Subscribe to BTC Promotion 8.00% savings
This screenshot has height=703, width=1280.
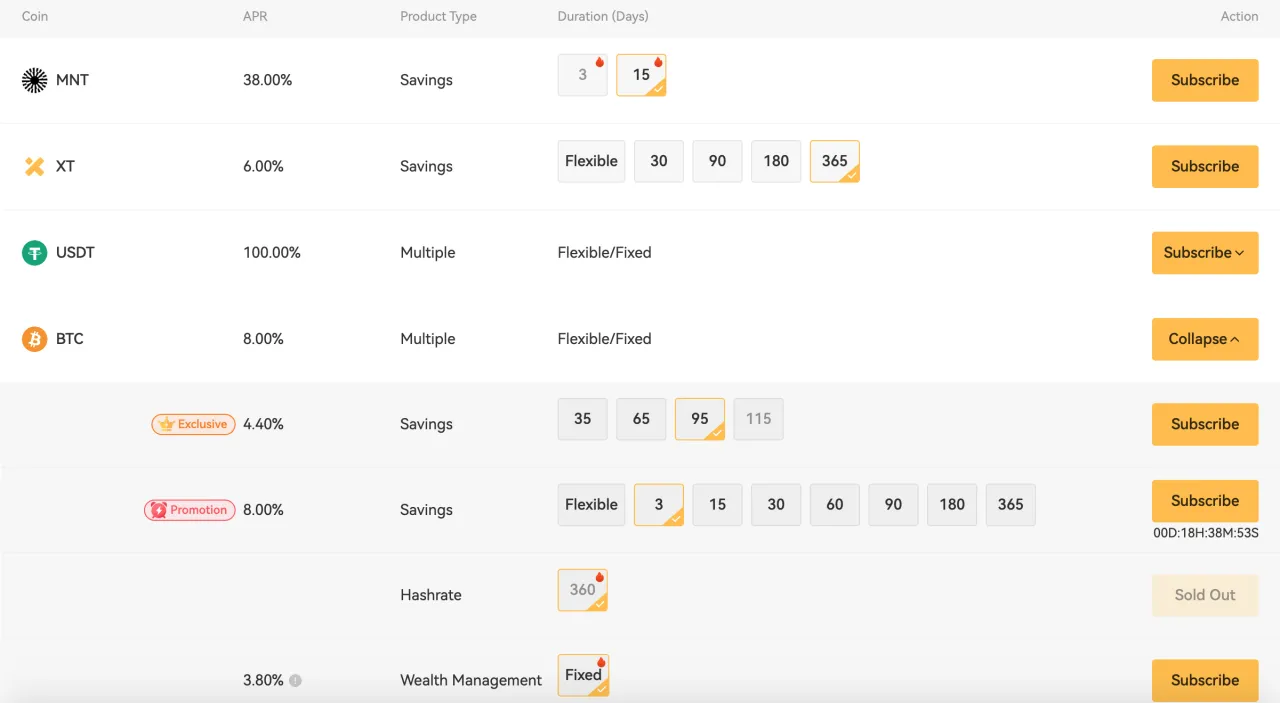tap(1205, 501)
